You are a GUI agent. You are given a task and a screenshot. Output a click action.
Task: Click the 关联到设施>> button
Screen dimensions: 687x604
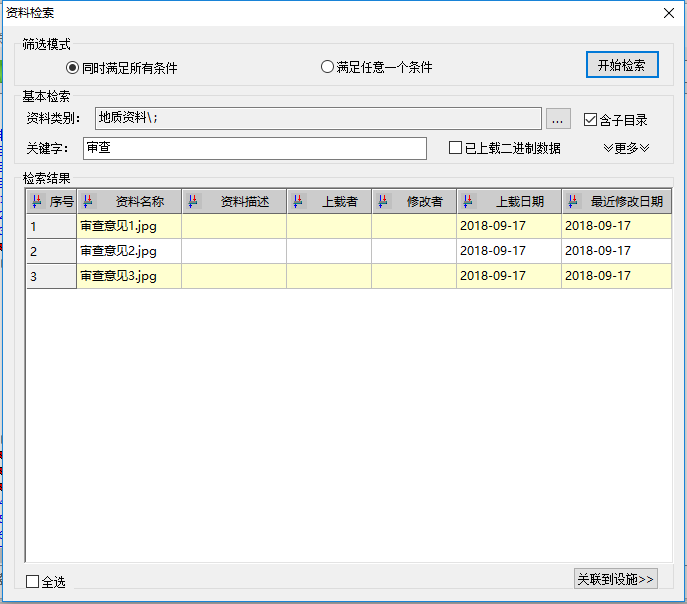pos(616,579)
